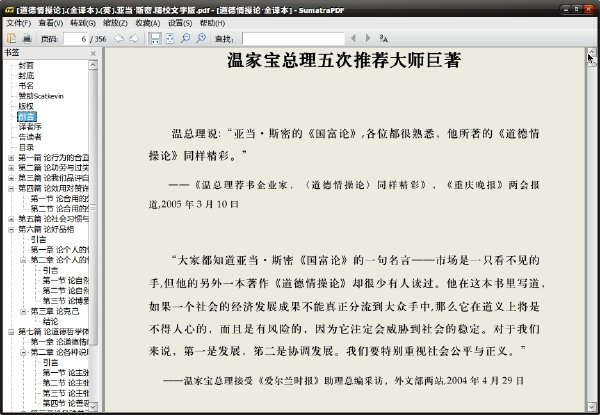Viewport: 600px width, 415px height.
Task: Expand the 第一篇 bookmark node
Action: point(11,158)
